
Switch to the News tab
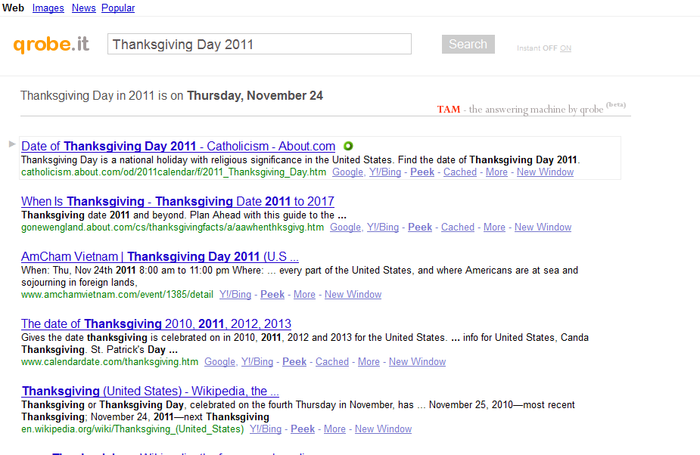(83, 8)
